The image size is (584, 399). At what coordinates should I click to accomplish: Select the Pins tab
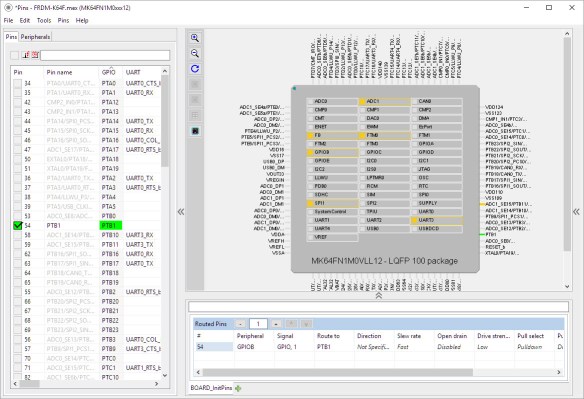coord(11,37)
